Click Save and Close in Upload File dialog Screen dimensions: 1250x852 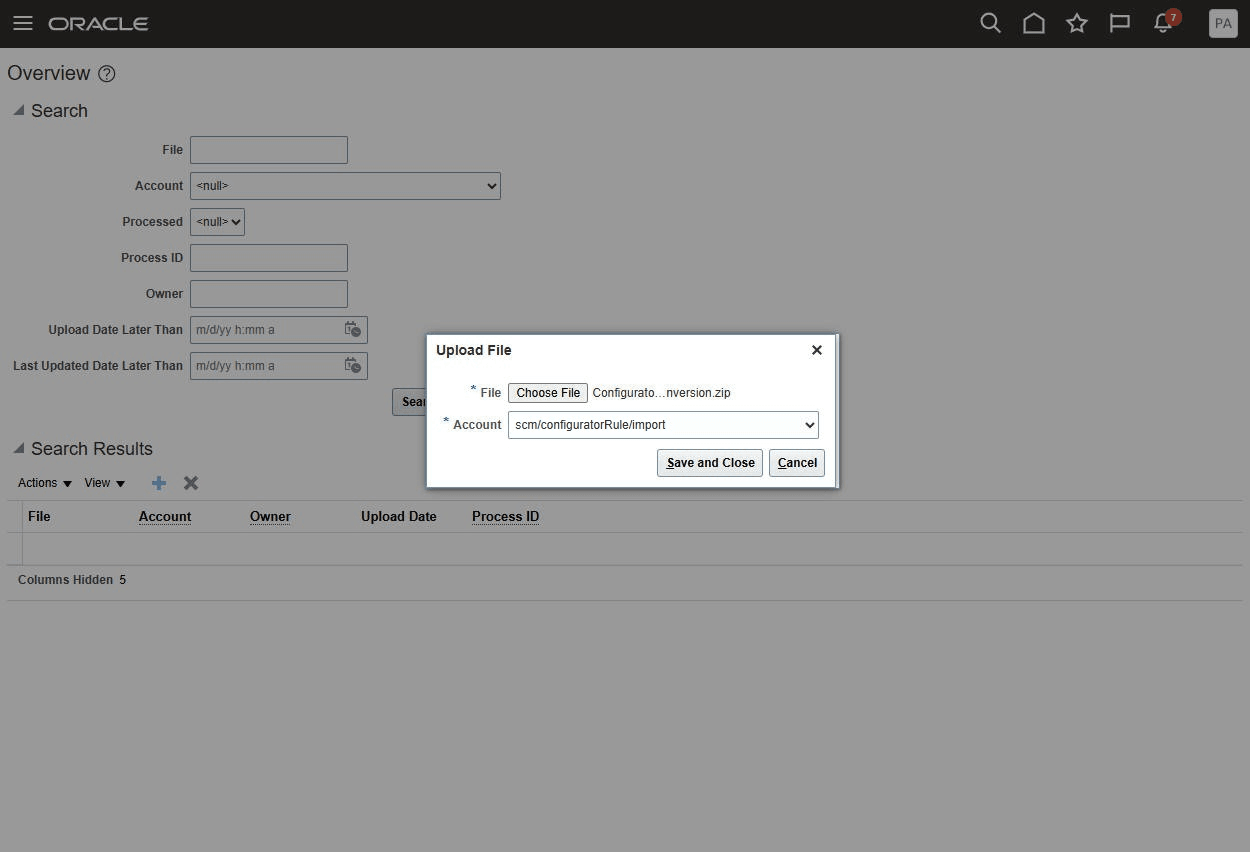coord(710,462)
